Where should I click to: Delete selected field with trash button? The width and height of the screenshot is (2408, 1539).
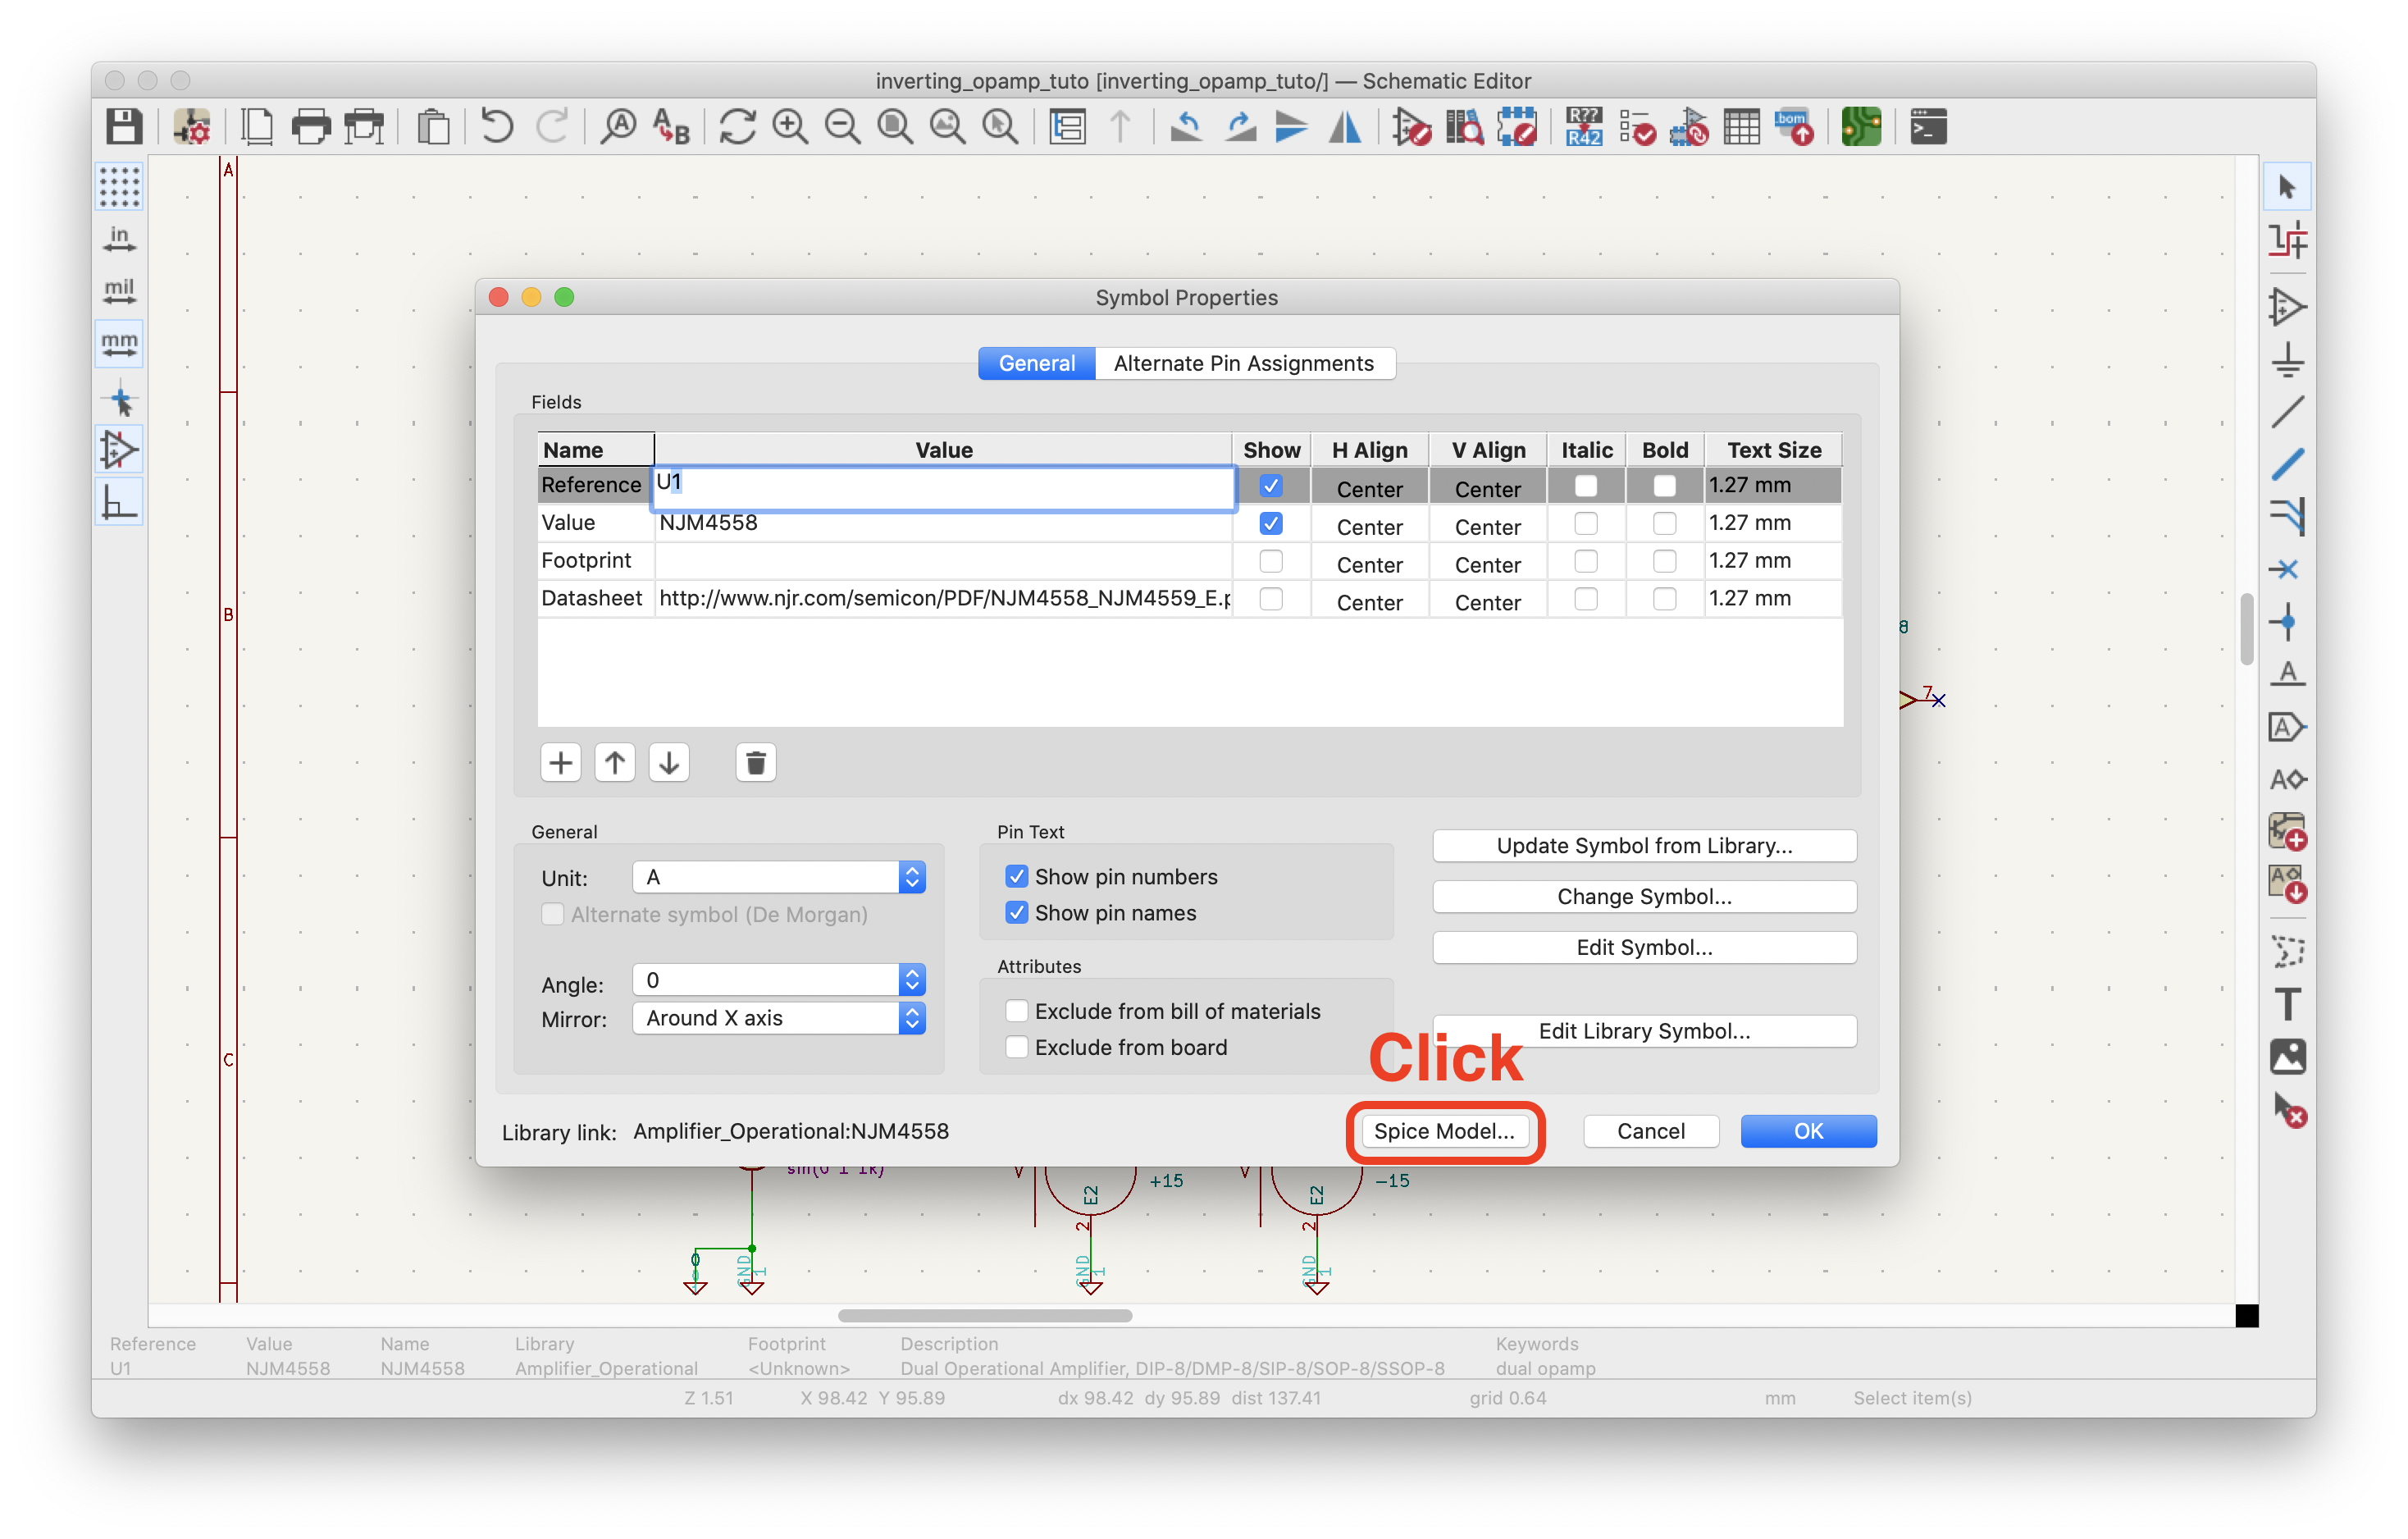point(755,763)
